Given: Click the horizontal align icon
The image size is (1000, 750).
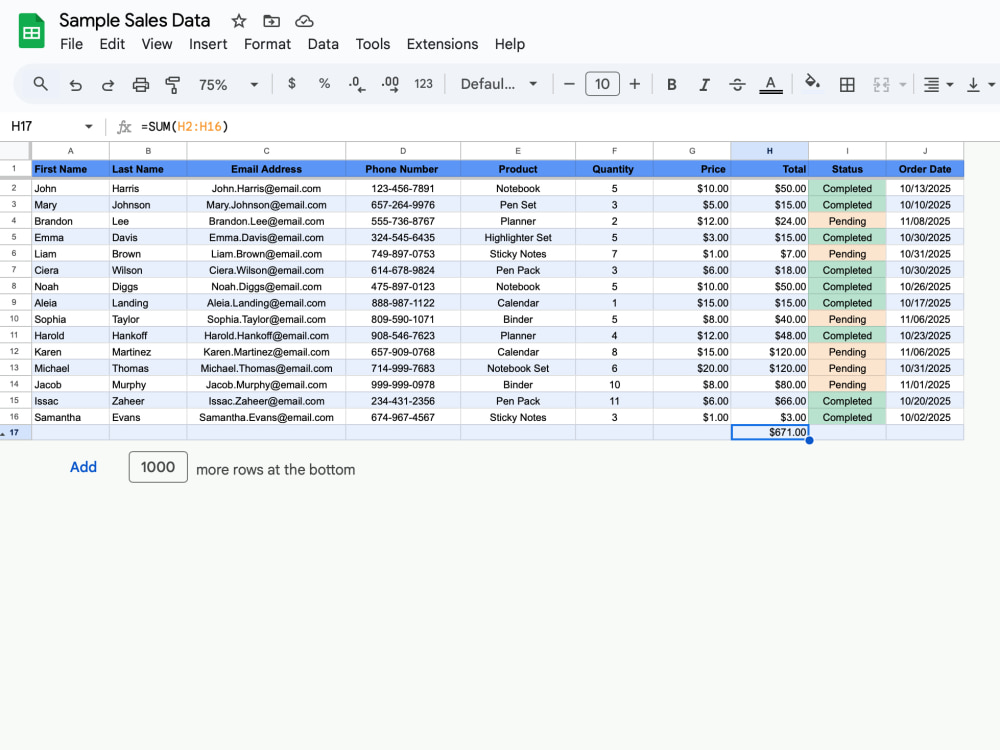Looking at the screenshot, I should (931, 84).
